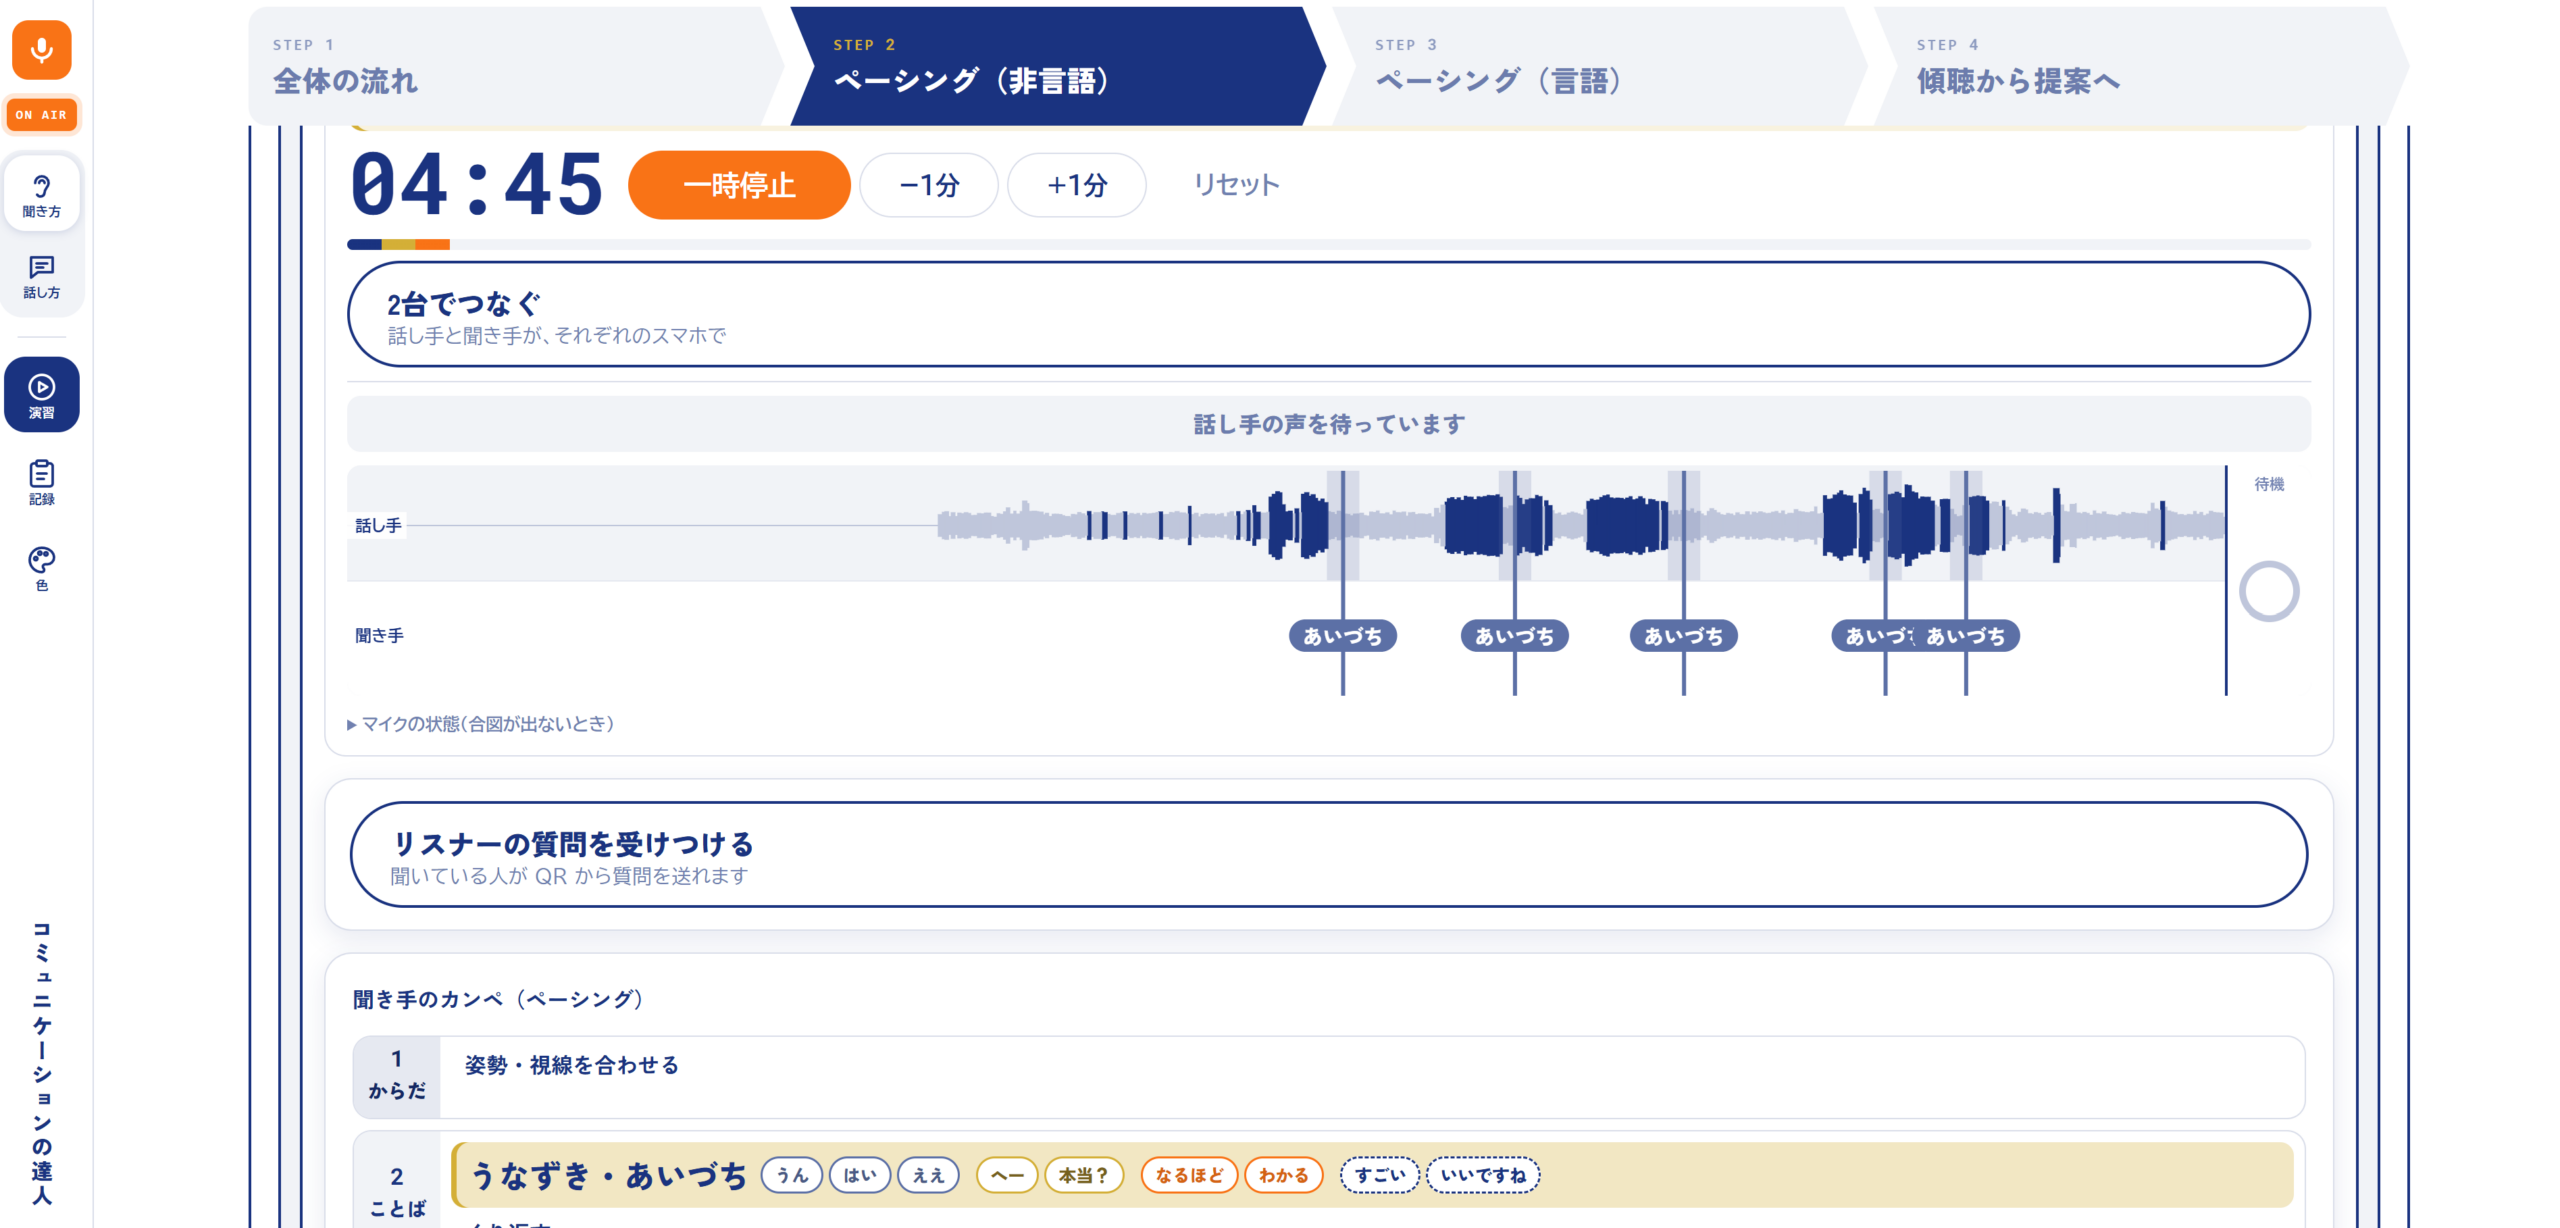Image resolution: width=2560 pixels, height=1228 pixels.
Task: Open the 記録 clipboard icon
Action: coord(41,483)
